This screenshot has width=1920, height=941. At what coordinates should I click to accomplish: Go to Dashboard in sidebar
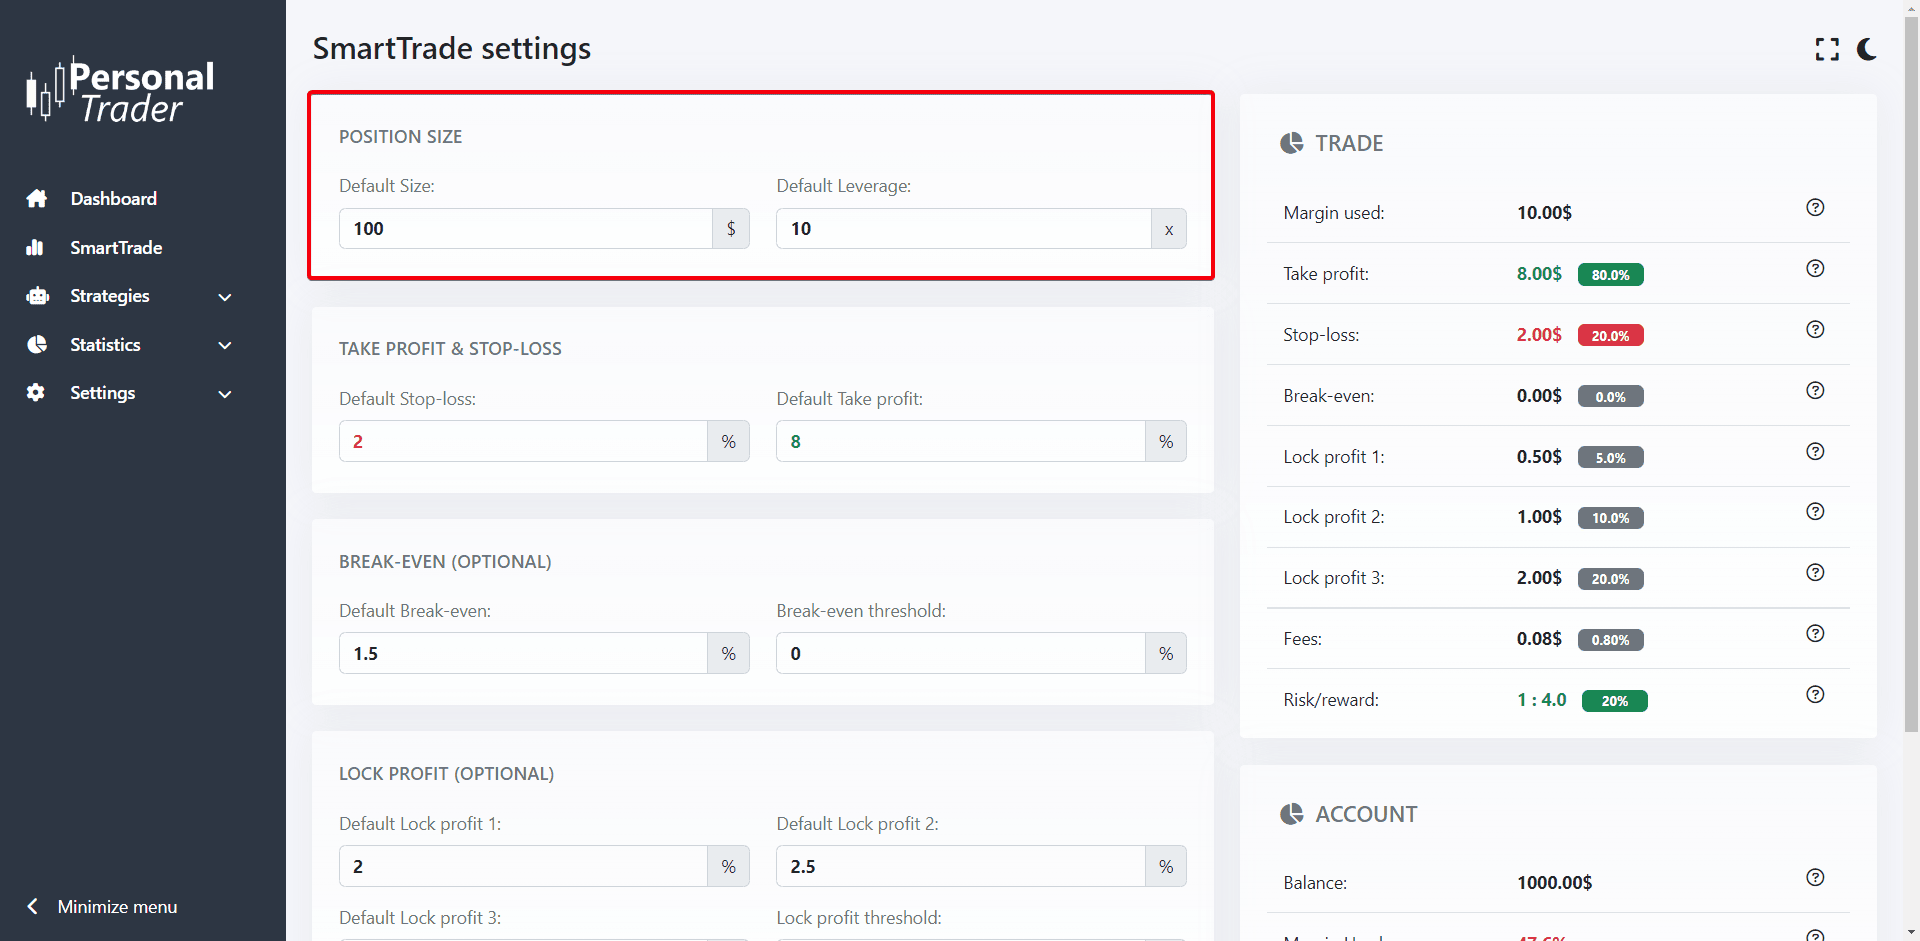click(113, 199)
